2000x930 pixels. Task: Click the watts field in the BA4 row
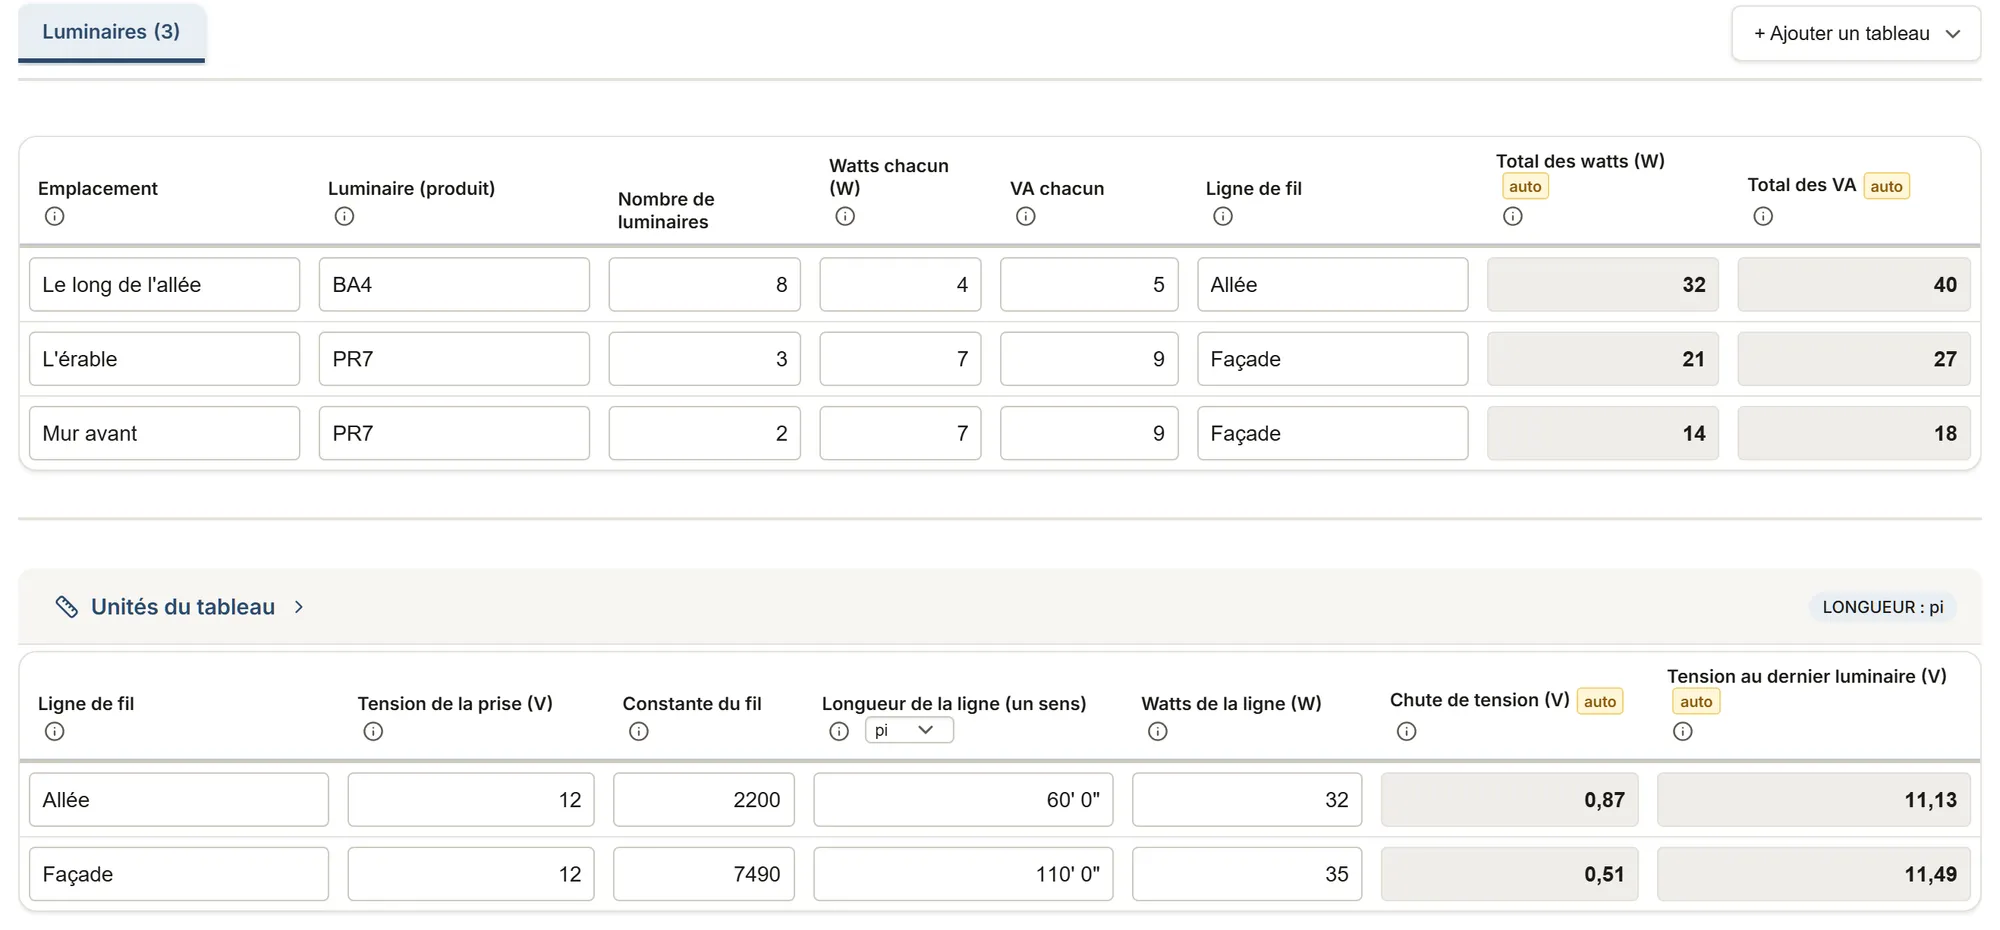[900, 285]
